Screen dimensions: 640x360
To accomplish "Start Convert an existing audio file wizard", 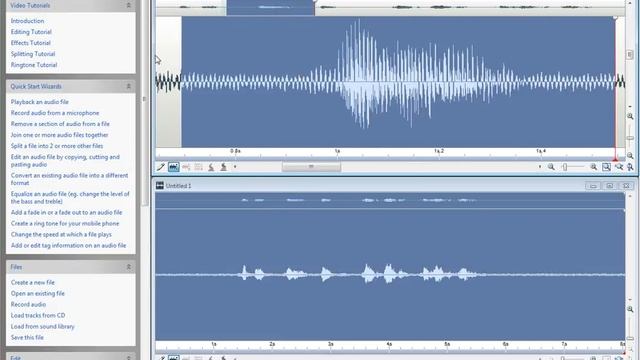I will (69, 179).
